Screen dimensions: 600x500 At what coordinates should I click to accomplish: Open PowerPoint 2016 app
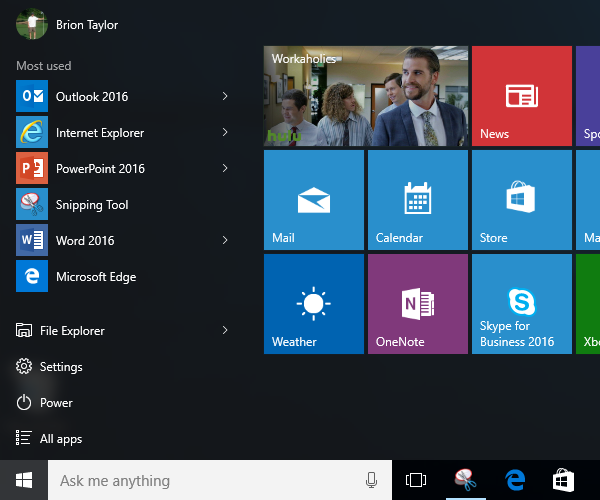pos(122,168)
